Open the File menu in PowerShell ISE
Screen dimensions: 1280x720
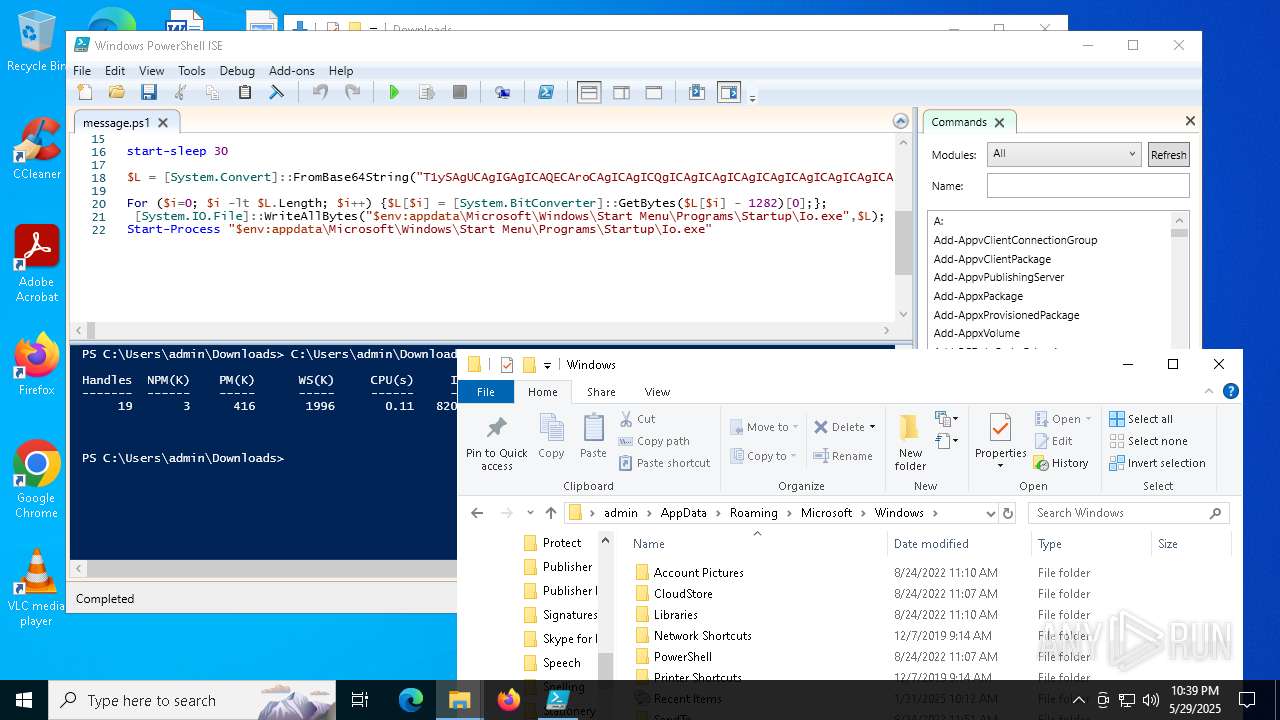click(x=82, y=71)
